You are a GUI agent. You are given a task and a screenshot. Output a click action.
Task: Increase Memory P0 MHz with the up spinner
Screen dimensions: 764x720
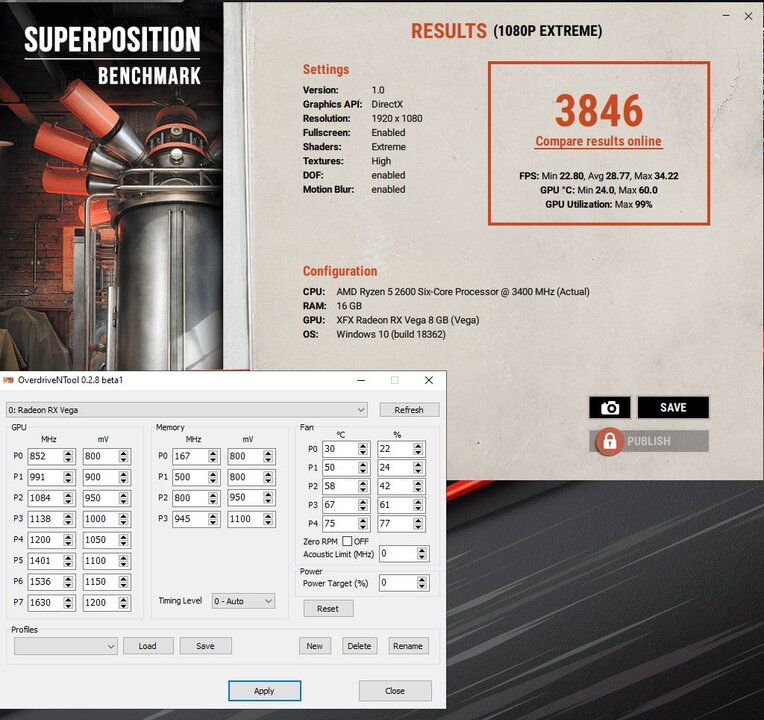pos(213,453)
